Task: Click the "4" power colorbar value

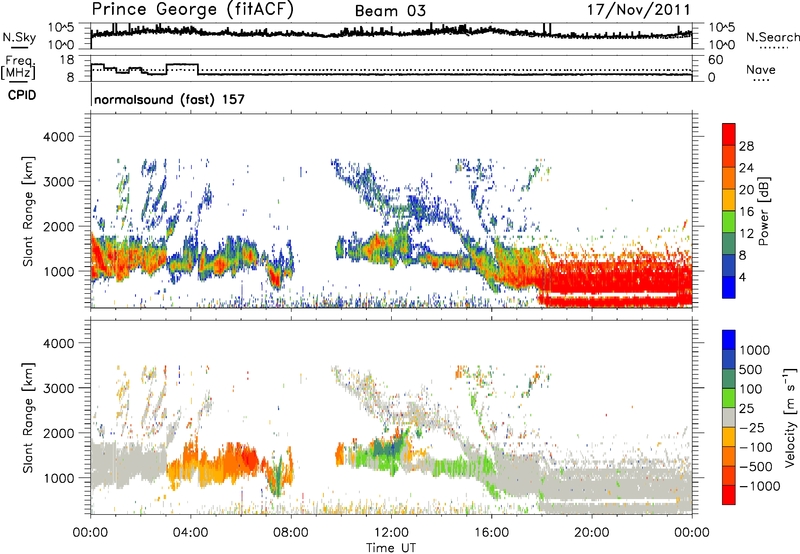Action: tap(742, 278)
